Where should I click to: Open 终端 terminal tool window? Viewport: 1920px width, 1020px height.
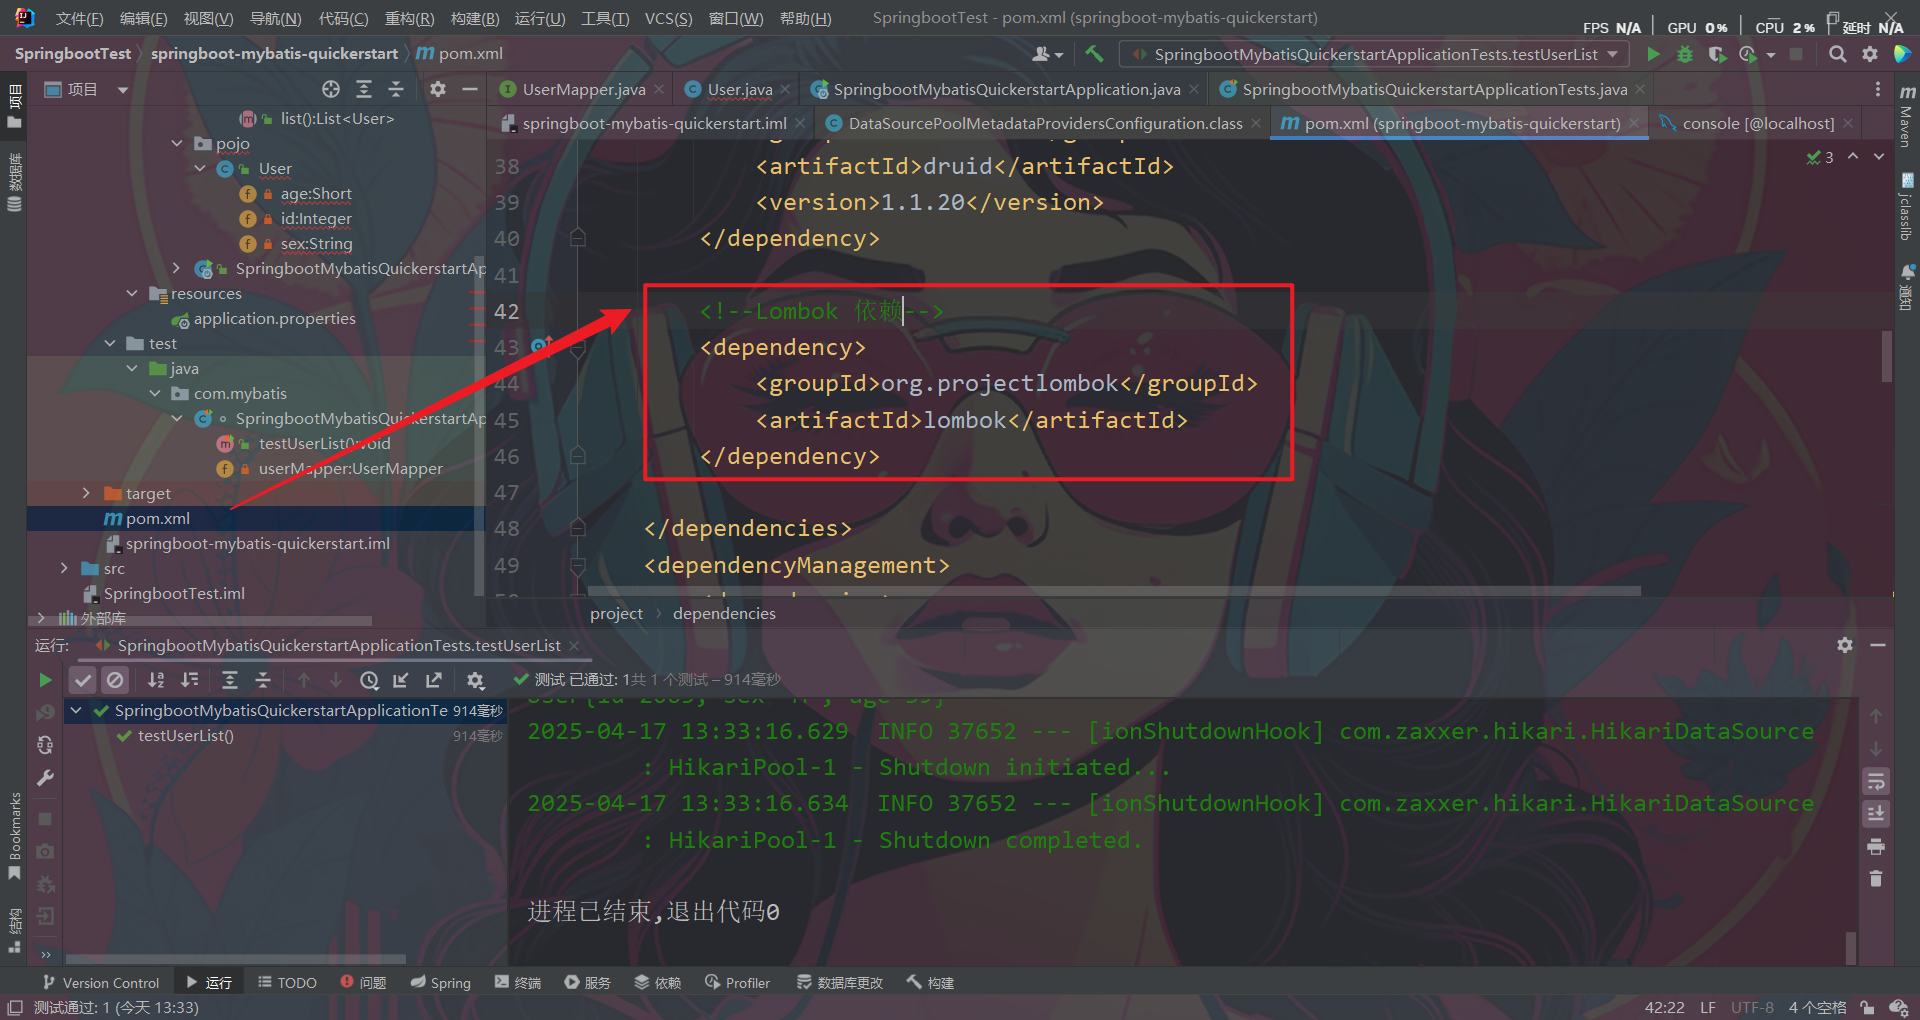tap(518, 983)
